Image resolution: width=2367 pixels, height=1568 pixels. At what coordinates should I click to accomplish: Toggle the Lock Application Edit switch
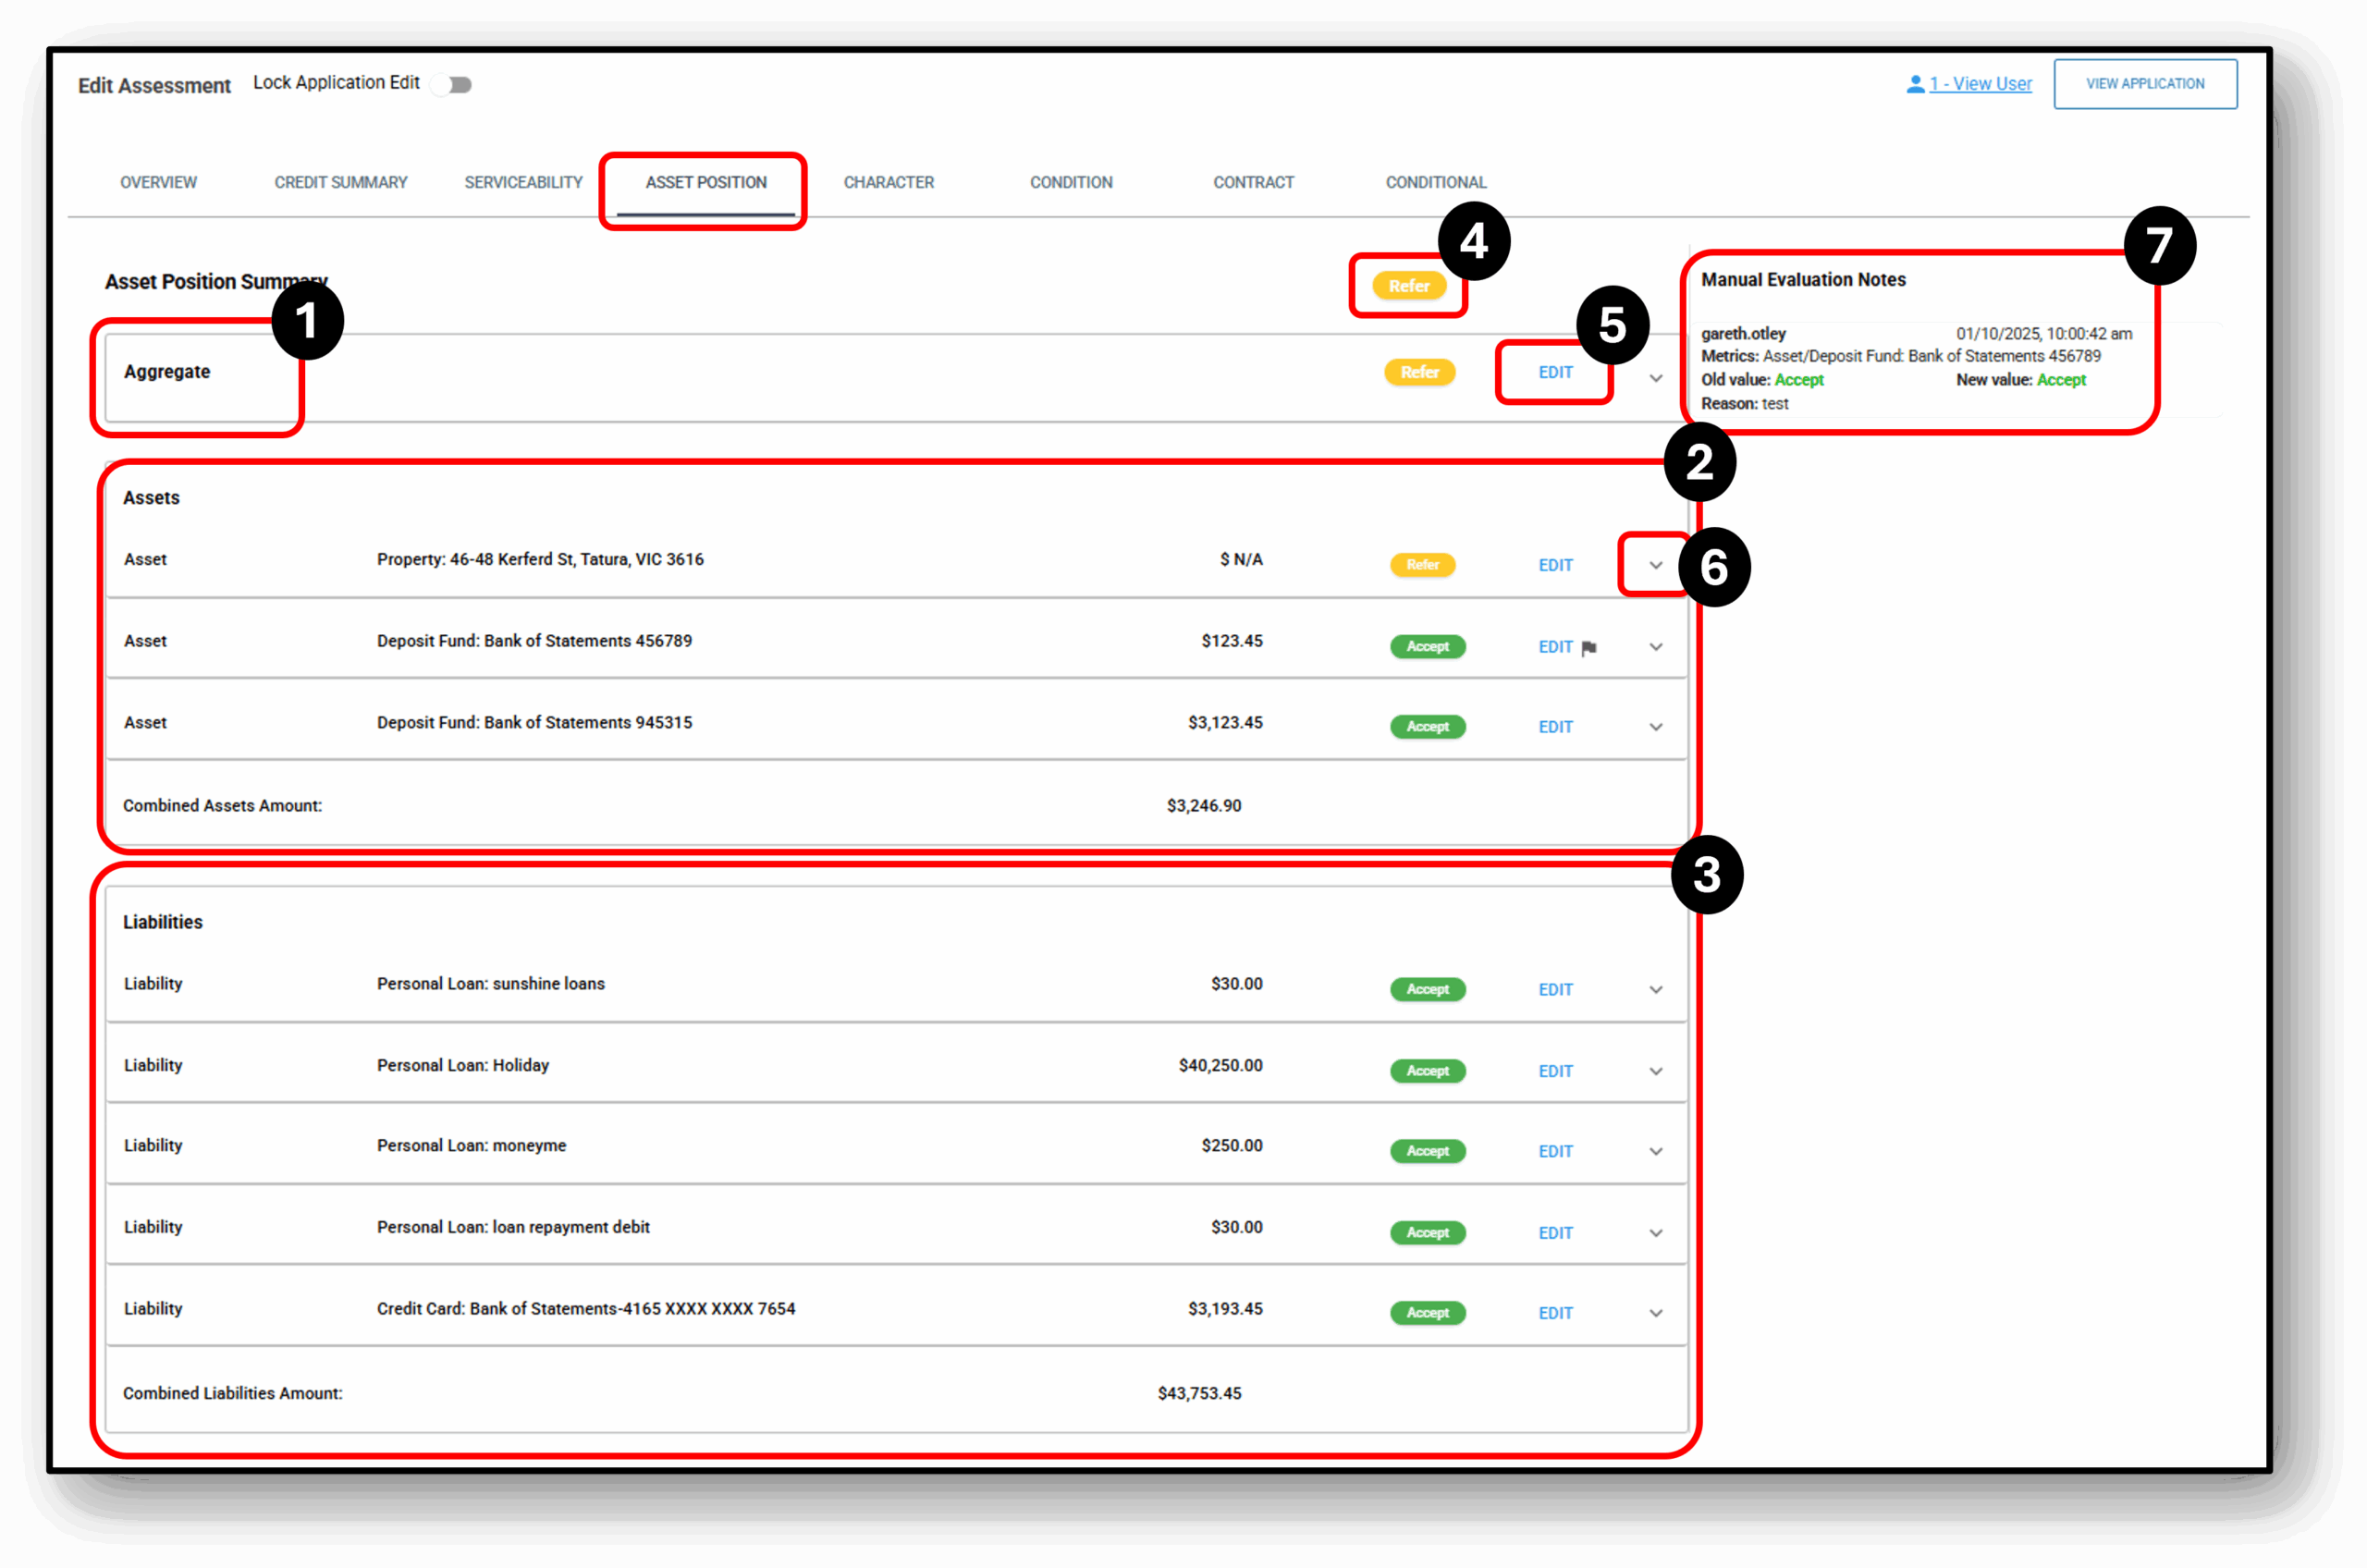pyautogui.click(x=454, y=85)
